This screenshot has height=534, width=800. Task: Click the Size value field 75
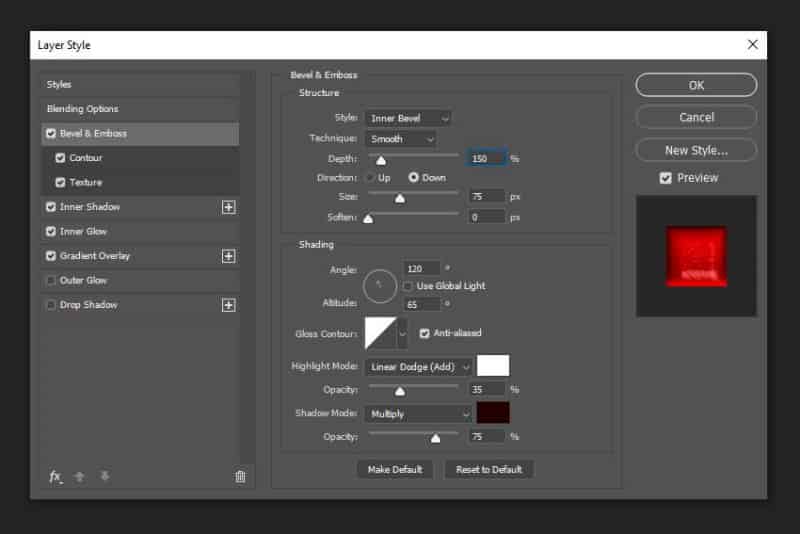486,196
